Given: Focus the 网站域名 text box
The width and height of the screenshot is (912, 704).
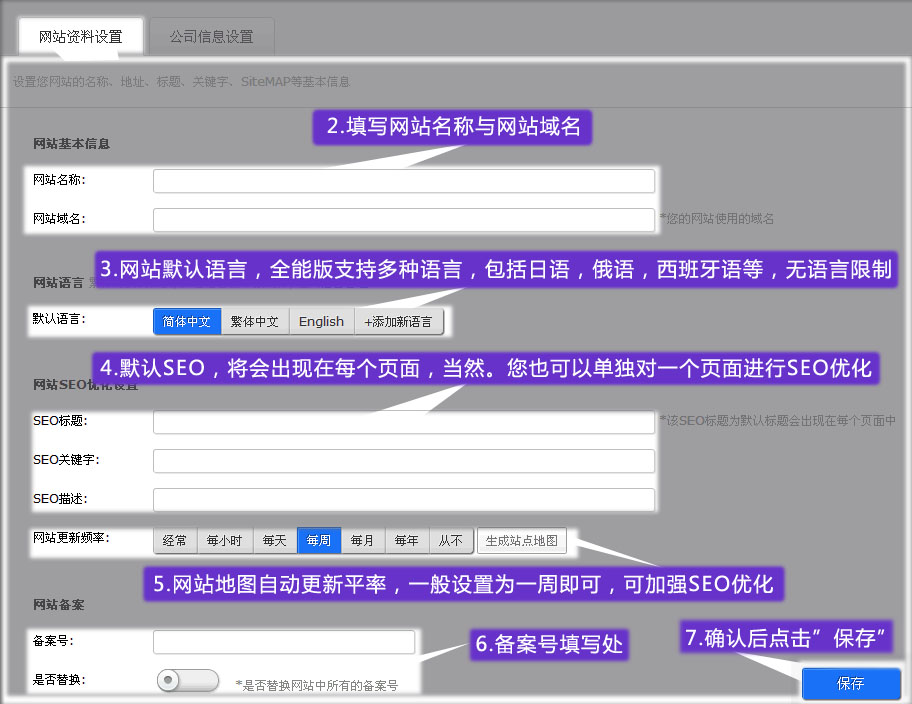Looking at the screenshot, I should click(x=404, y=219).
